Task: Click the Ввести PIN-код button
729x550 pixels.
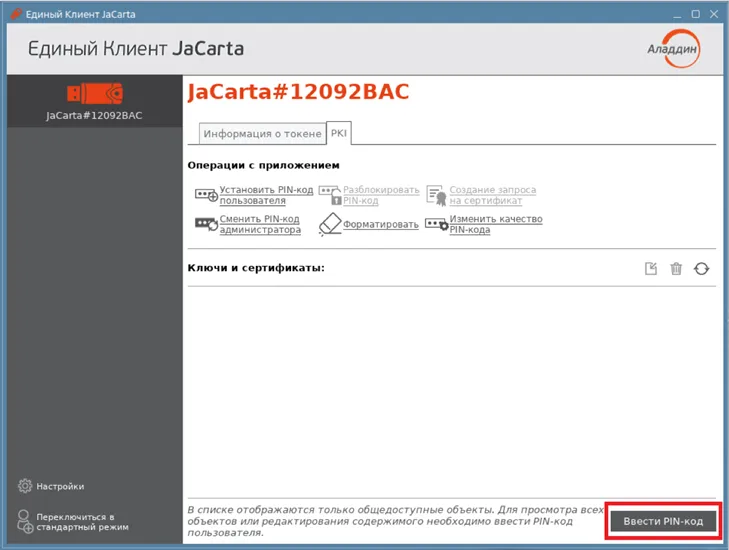Action: pyautogui.click(x=663, y=521)
